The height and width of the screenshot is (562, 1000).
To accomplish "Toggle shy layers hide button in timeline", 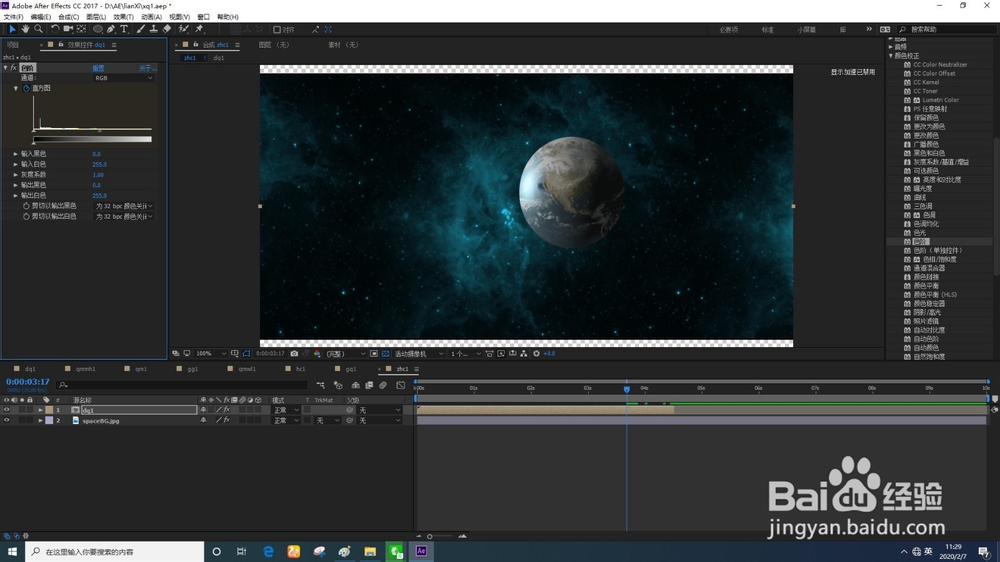I will pos(355,385).
